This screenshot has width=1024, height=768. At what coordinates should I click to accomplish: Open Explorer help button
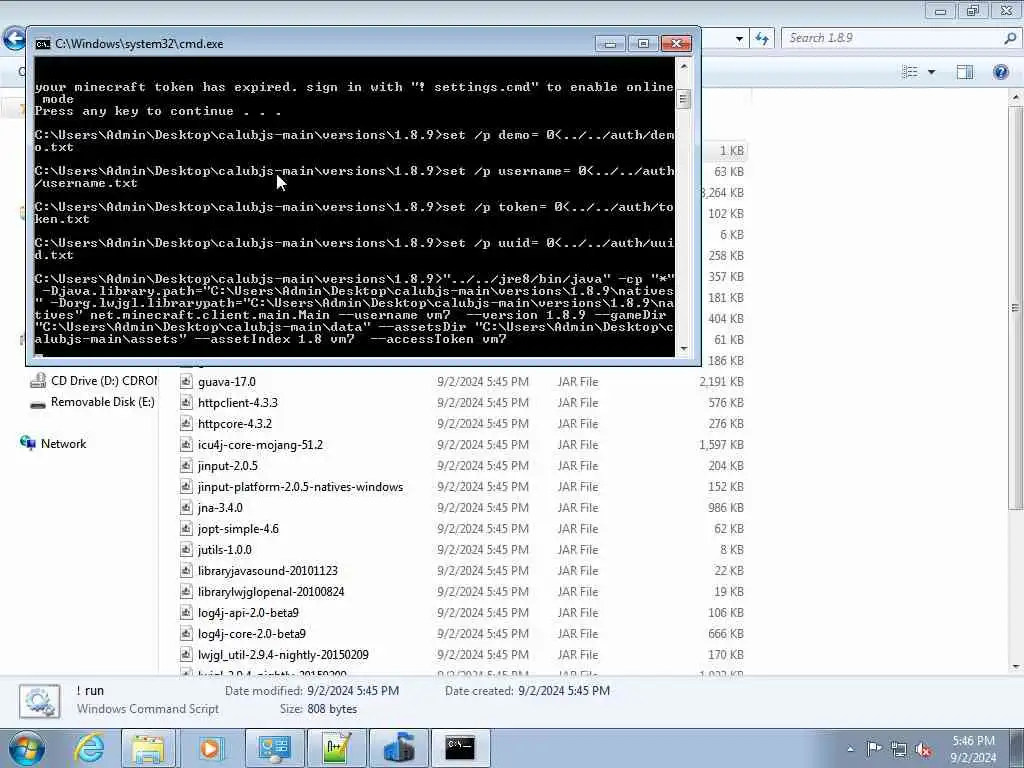click(x=1000, y=72)
